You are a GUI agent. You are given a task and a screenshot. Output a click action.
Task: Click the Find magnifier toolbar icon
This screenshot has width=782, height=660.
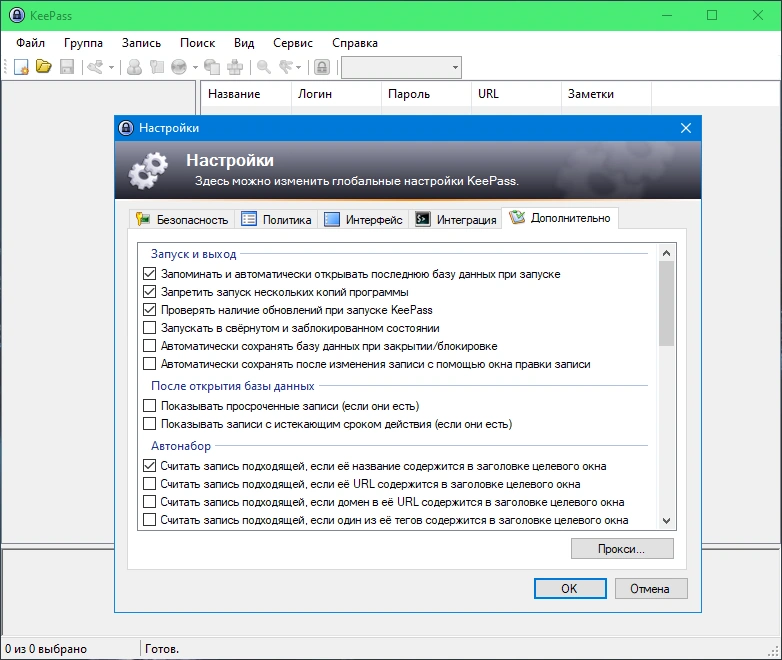[264, 67]
